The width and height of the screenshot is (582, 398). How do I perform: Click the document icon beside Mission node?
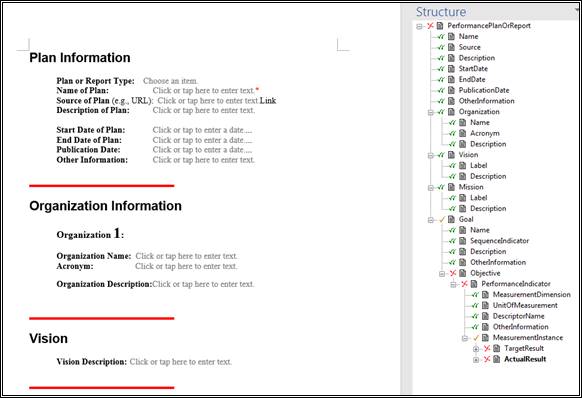[x=451, y=187]
